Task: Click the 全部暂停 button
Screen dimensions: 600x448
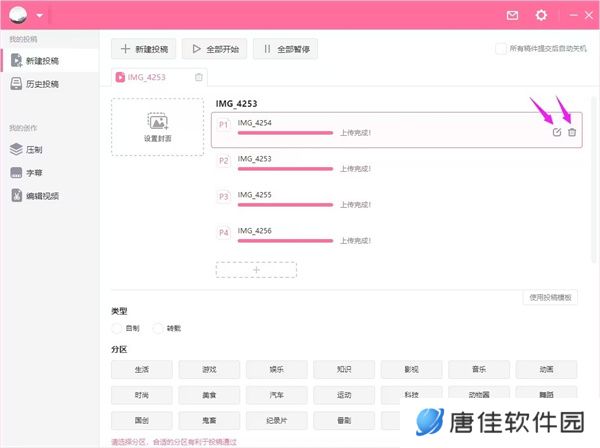Action: pyautogui.click(x=285, y=49)
